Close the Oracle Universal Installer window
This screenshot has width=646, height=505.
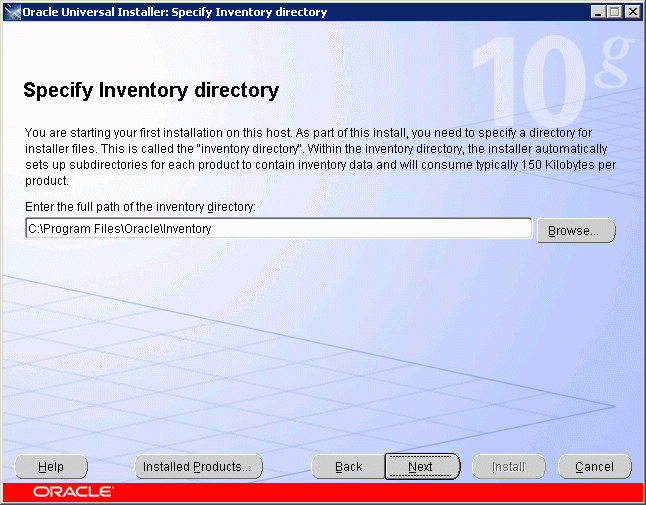[x=632, y=12]
